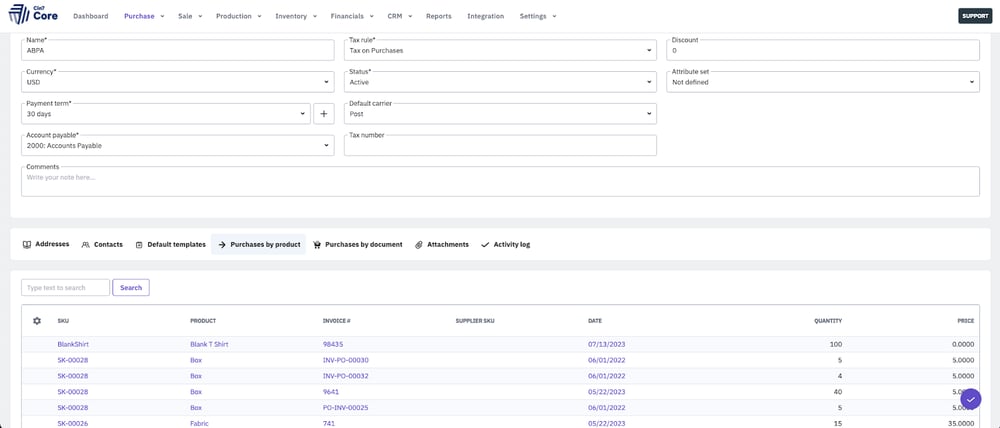The image size is (1000, 428).
Task: Open the SK-00026 SKU link
Action: click(x=73, y=424)
